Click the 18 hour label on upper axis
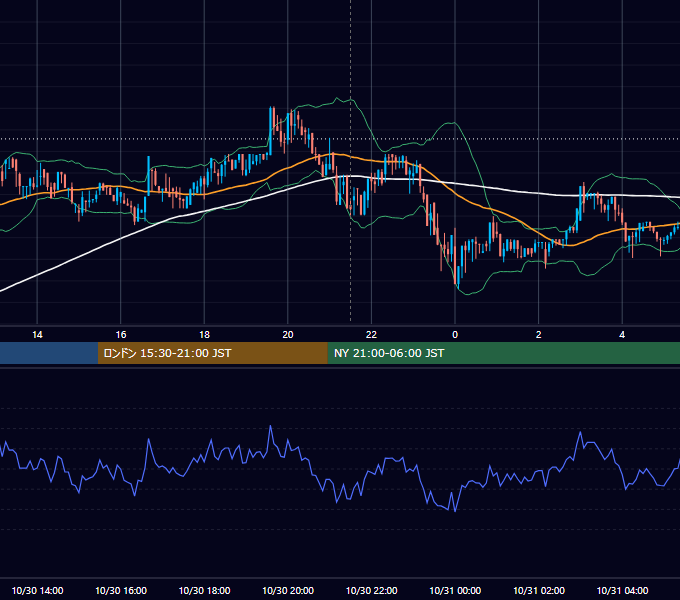The height and width of the screenshot is (600, 680). (204, 335)
